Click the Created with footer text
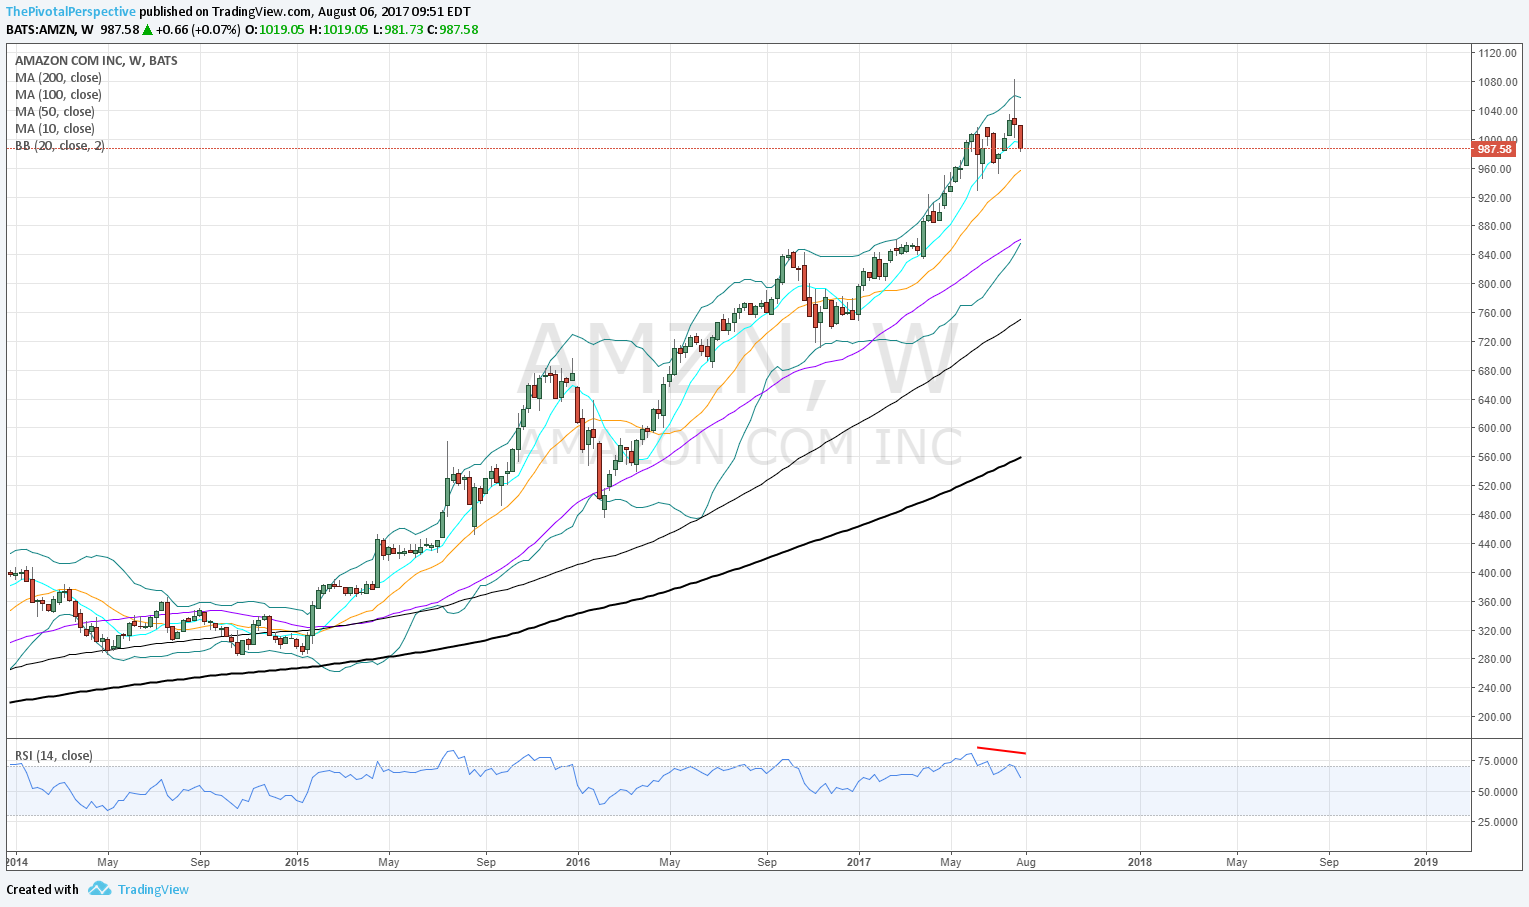 coord(42,889)
